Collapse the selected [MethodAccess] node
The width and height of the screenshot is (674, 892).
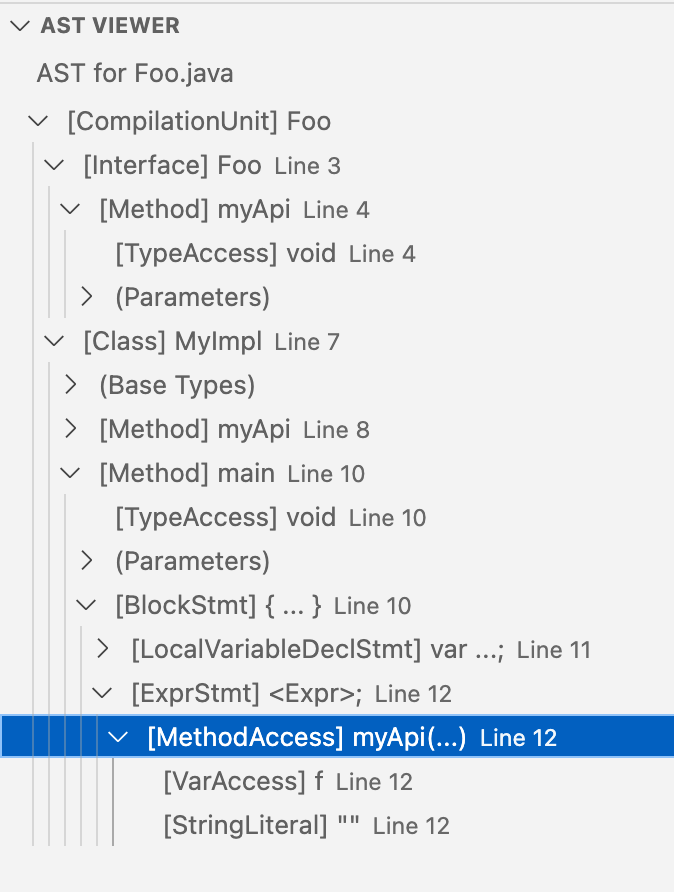[x=118, y=737]
